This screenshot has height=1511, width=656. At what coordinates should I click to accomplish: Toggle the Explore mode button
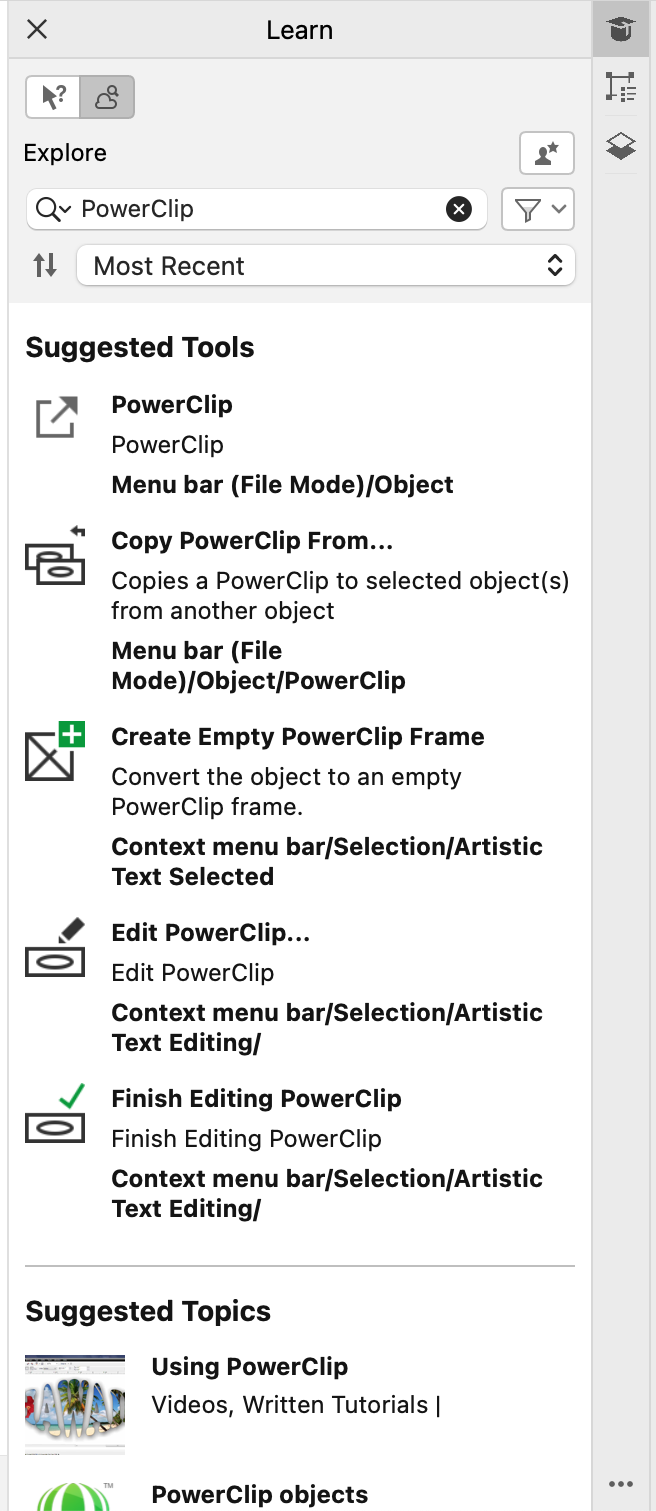107,98
